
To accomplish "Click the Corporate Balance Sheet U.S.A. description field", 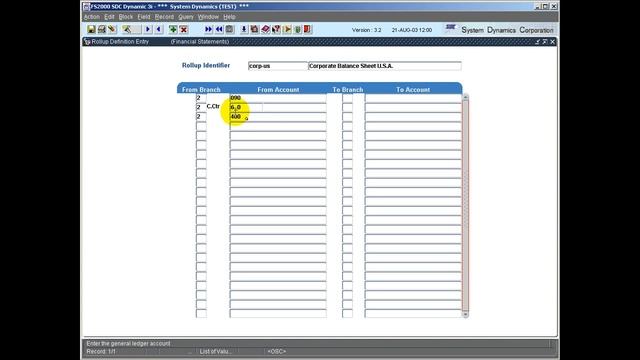I will 384,66.
